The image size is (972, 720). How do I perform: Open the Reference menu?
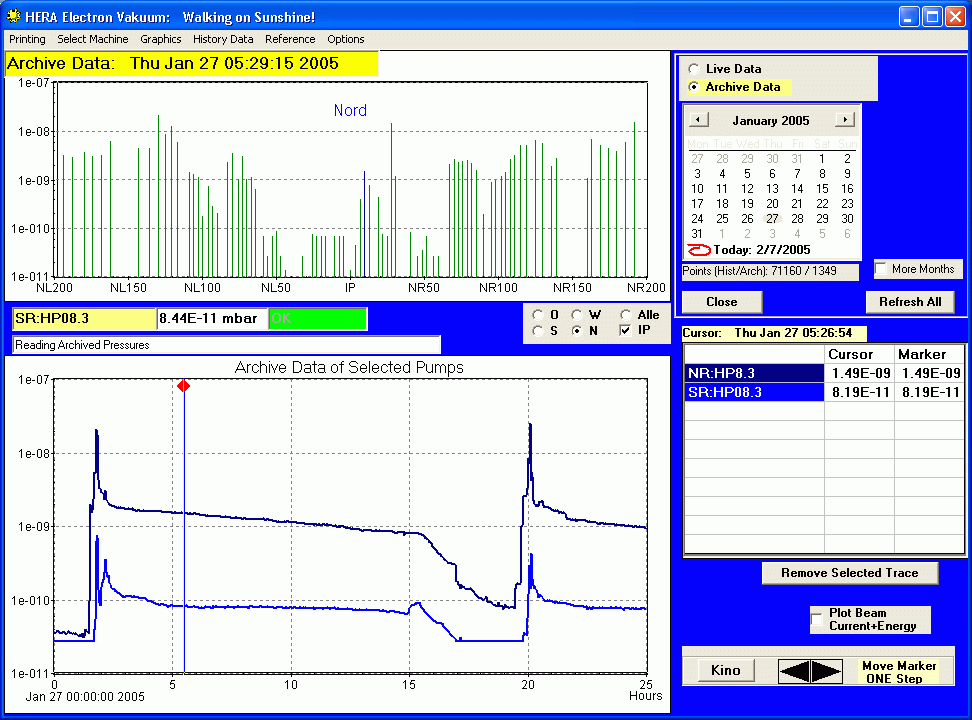pyautogui.click(x=290, y=39)
